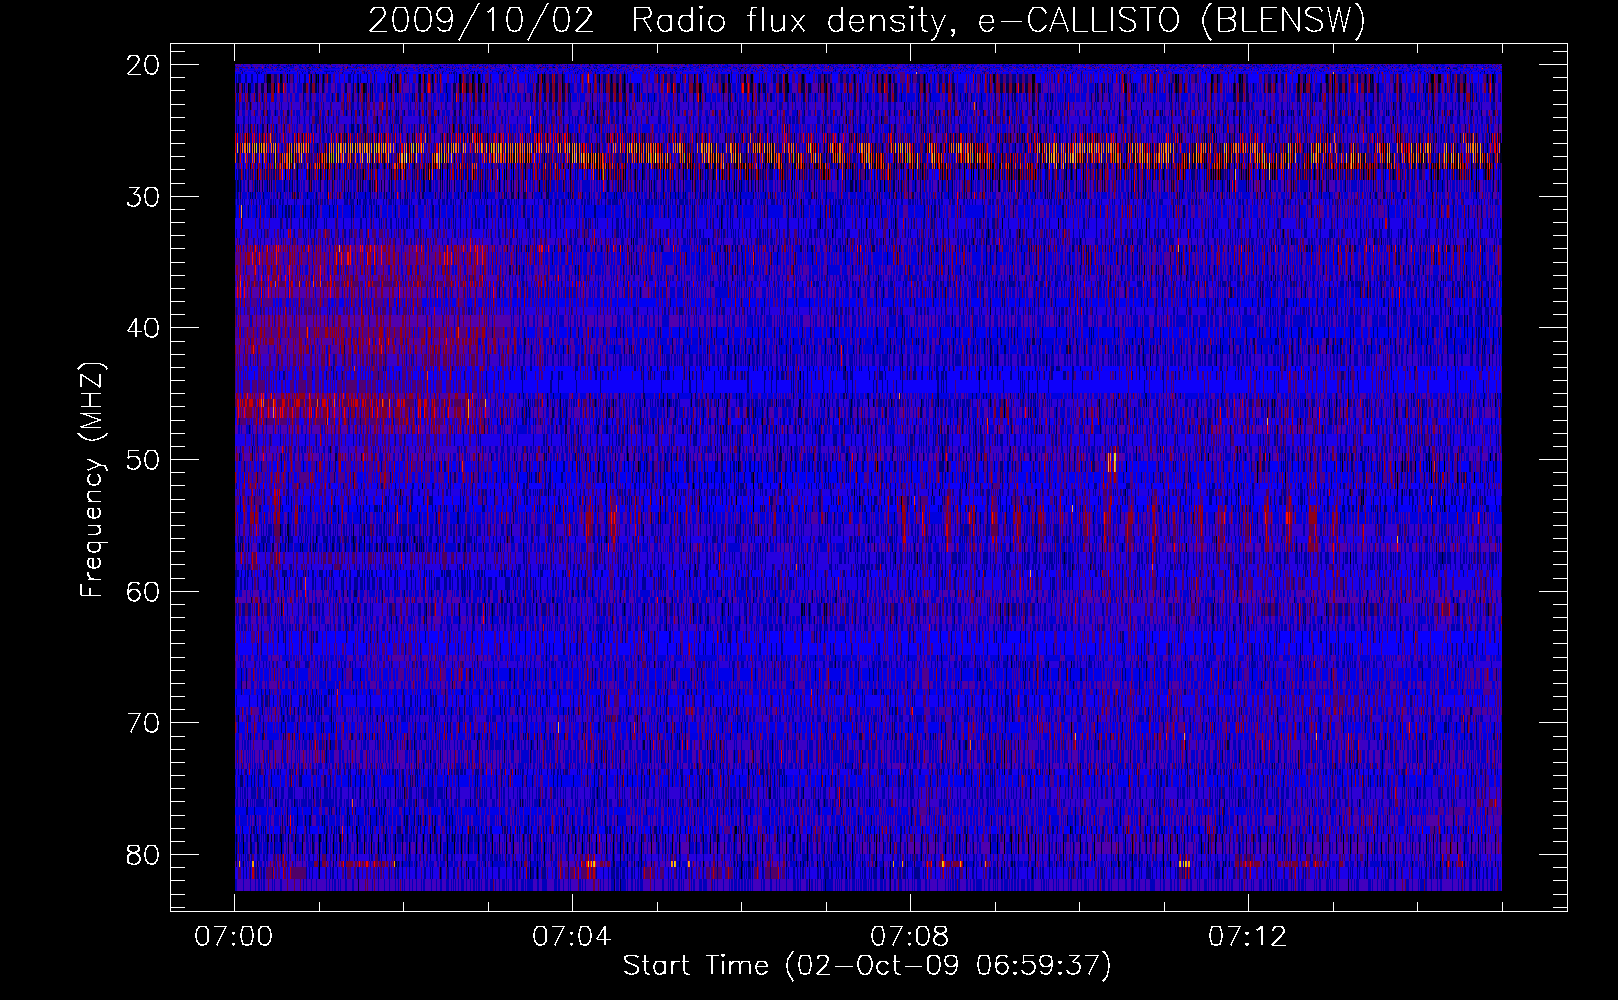
Task: Click the plot title '2009/10/02 Radio flux density, e-CALLISTO (BLENSW)'
Action: coord(867,21)
